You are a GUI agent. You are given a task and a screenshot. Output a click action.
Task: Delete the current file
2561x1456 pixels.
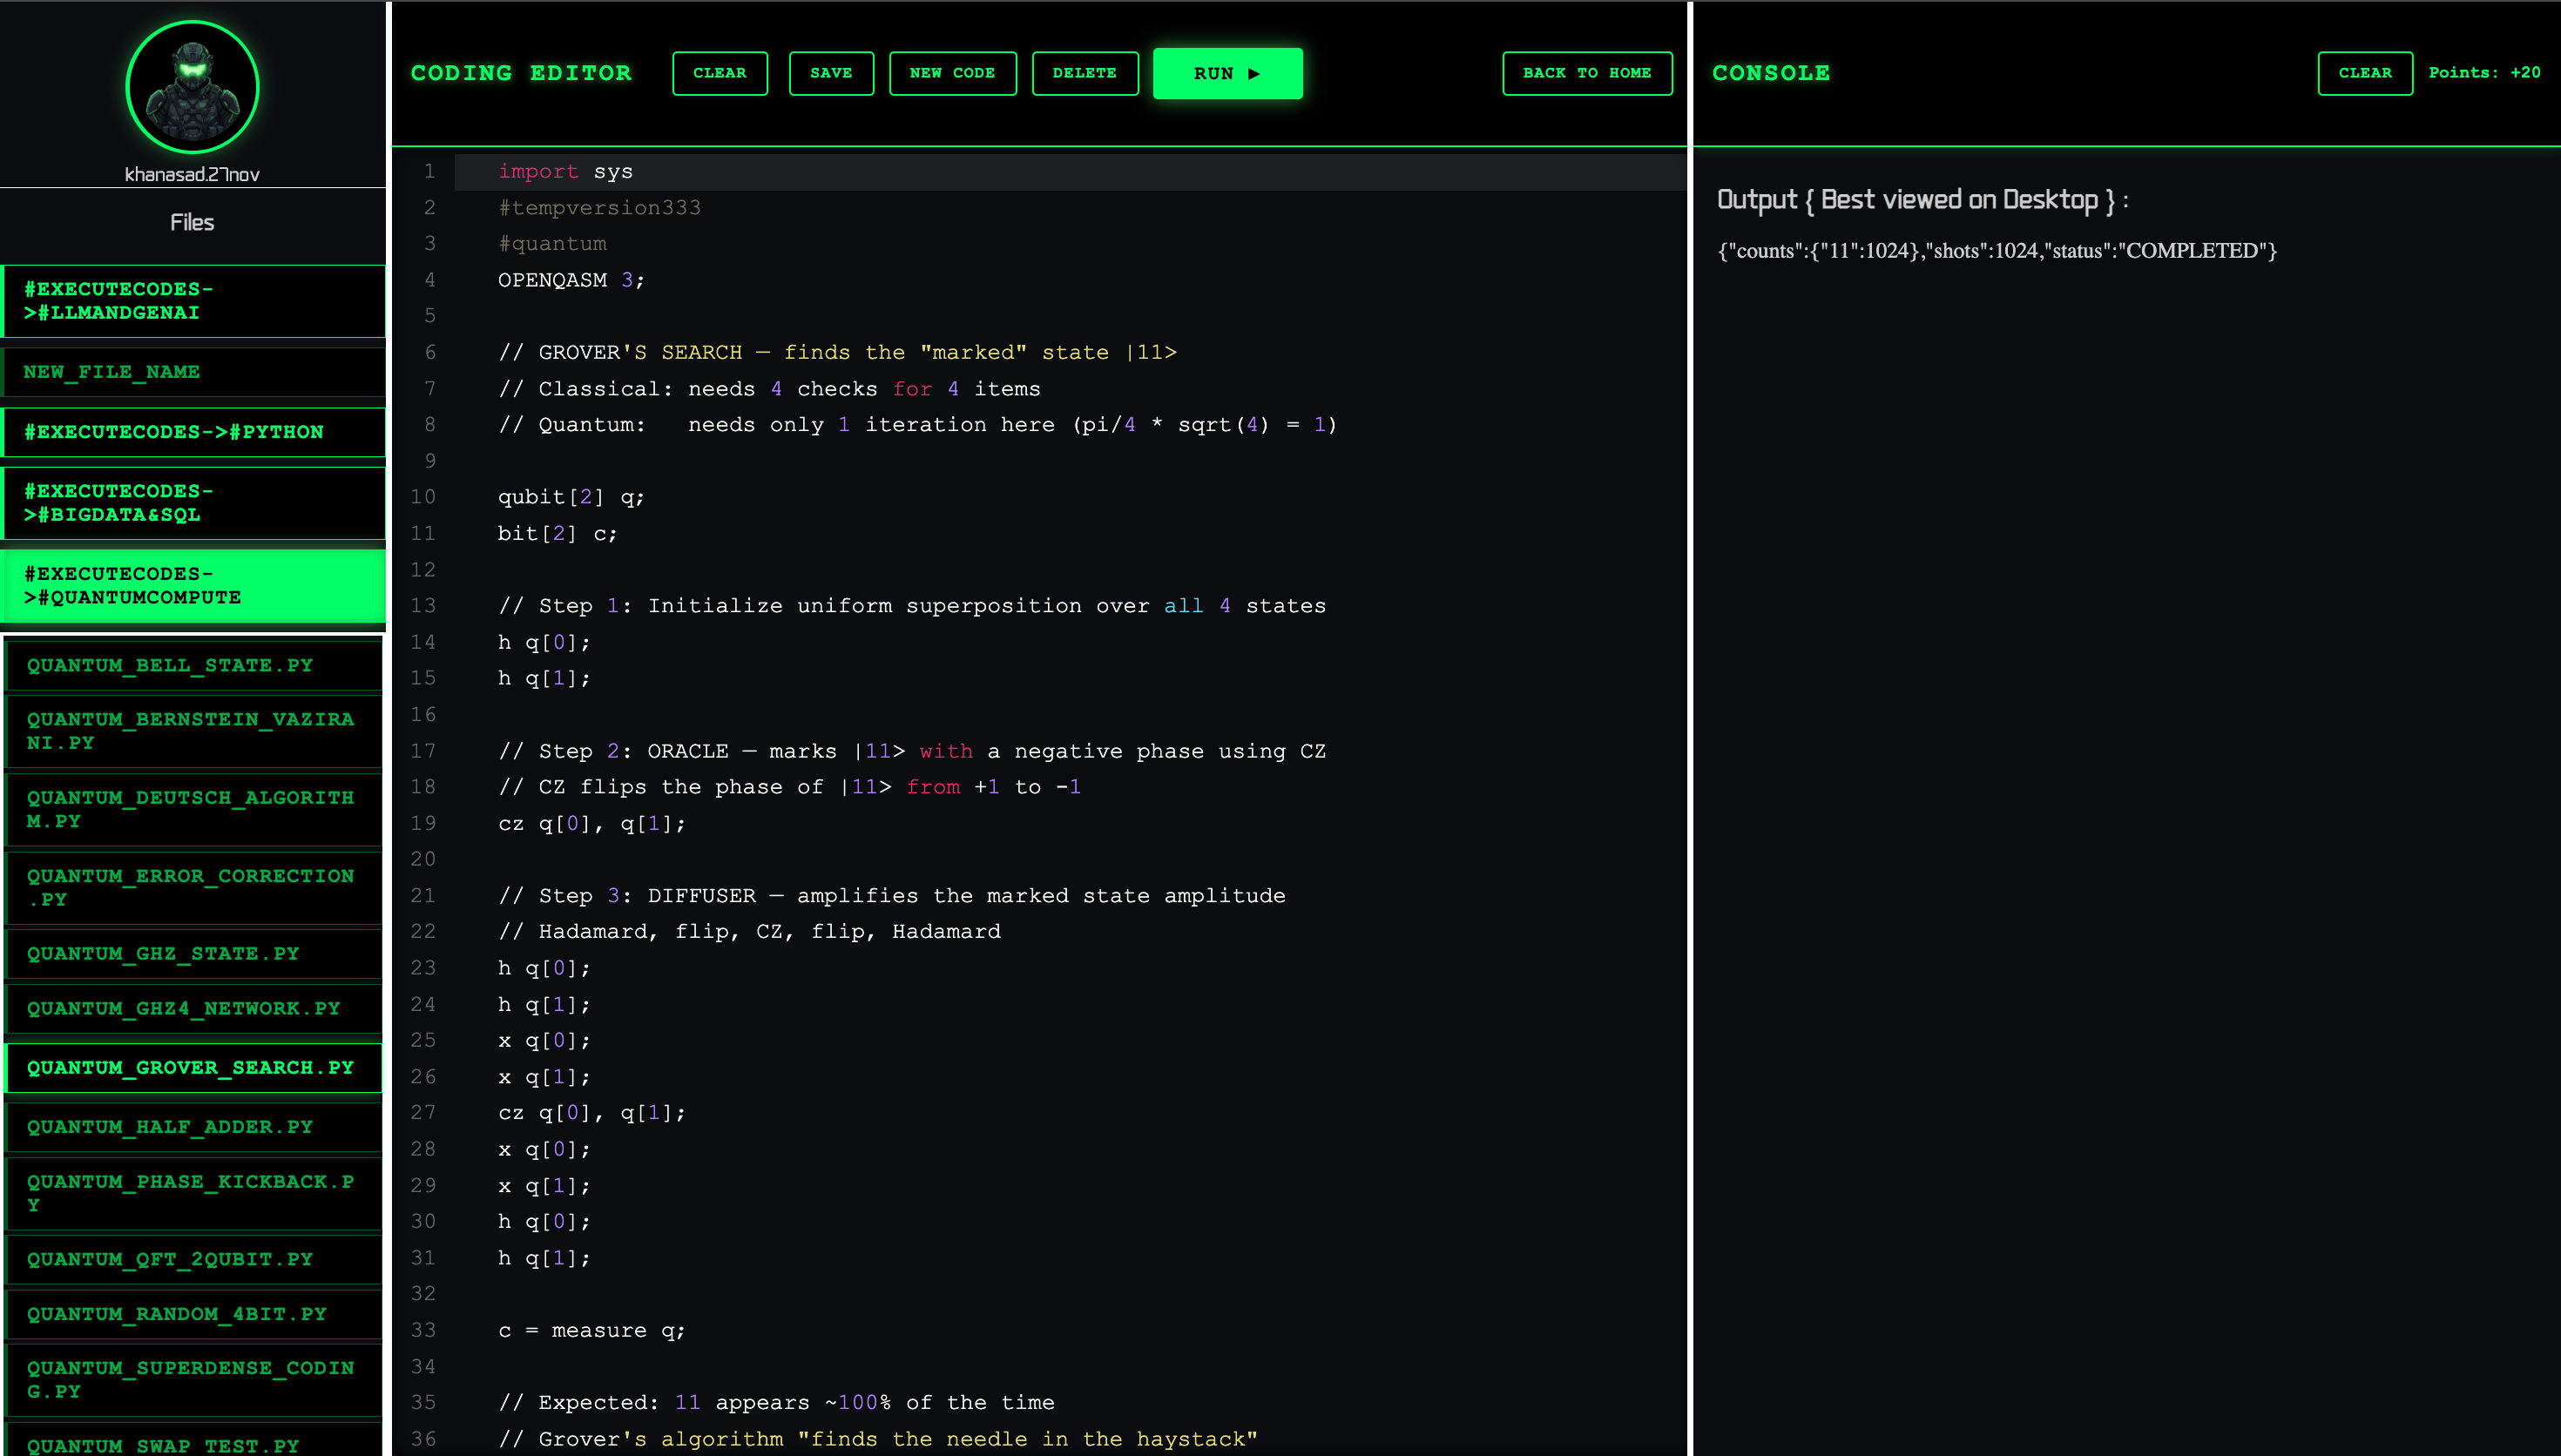click(x=1085, y=73)
